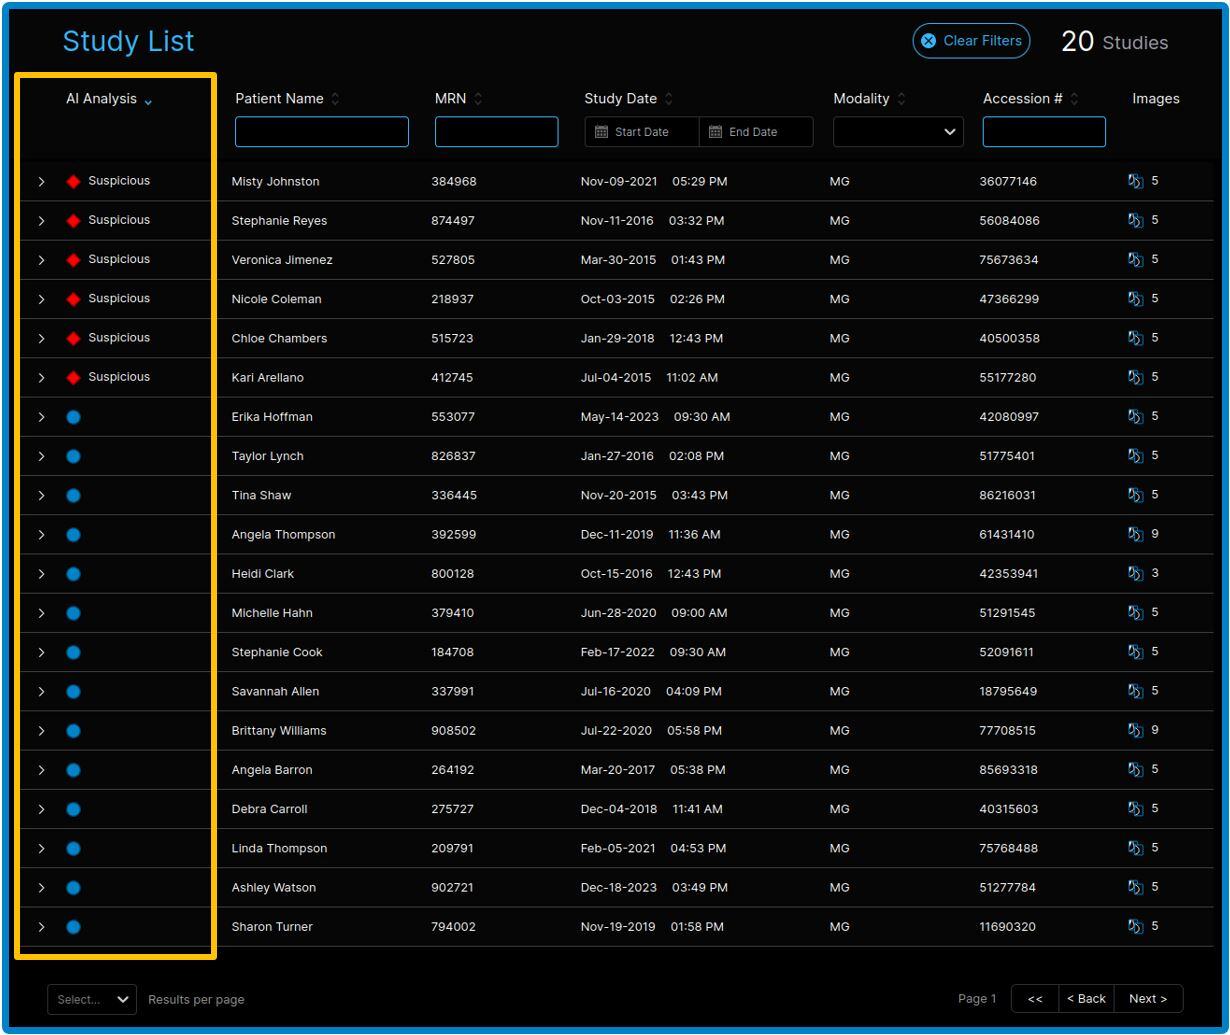Click the images icon in Heidi Clark row
Image resolution: width=1230 pixels, height=1035 pixels.
click(x=1135, y=573)
